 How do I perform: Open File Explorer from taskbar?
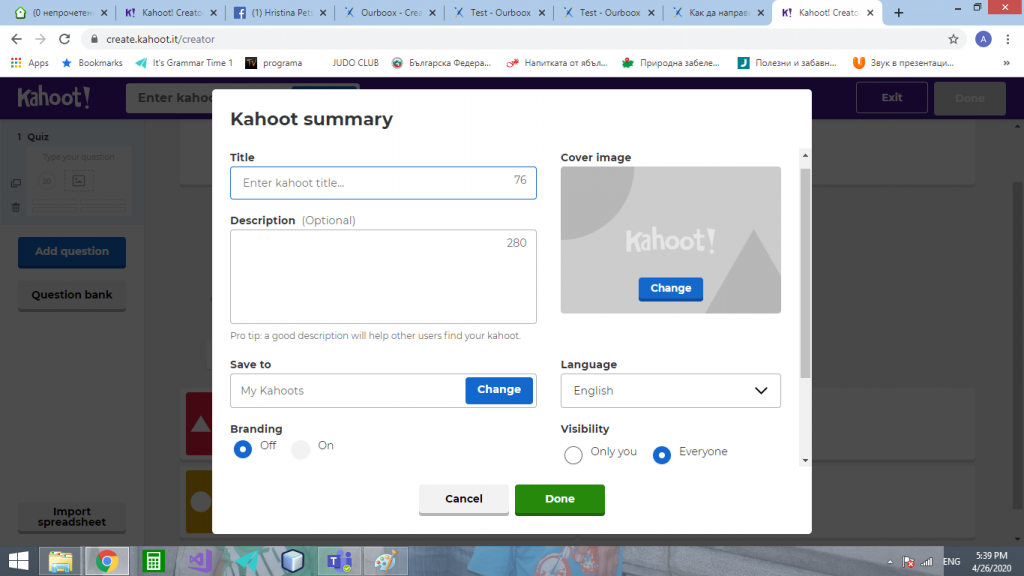(60, 561)
